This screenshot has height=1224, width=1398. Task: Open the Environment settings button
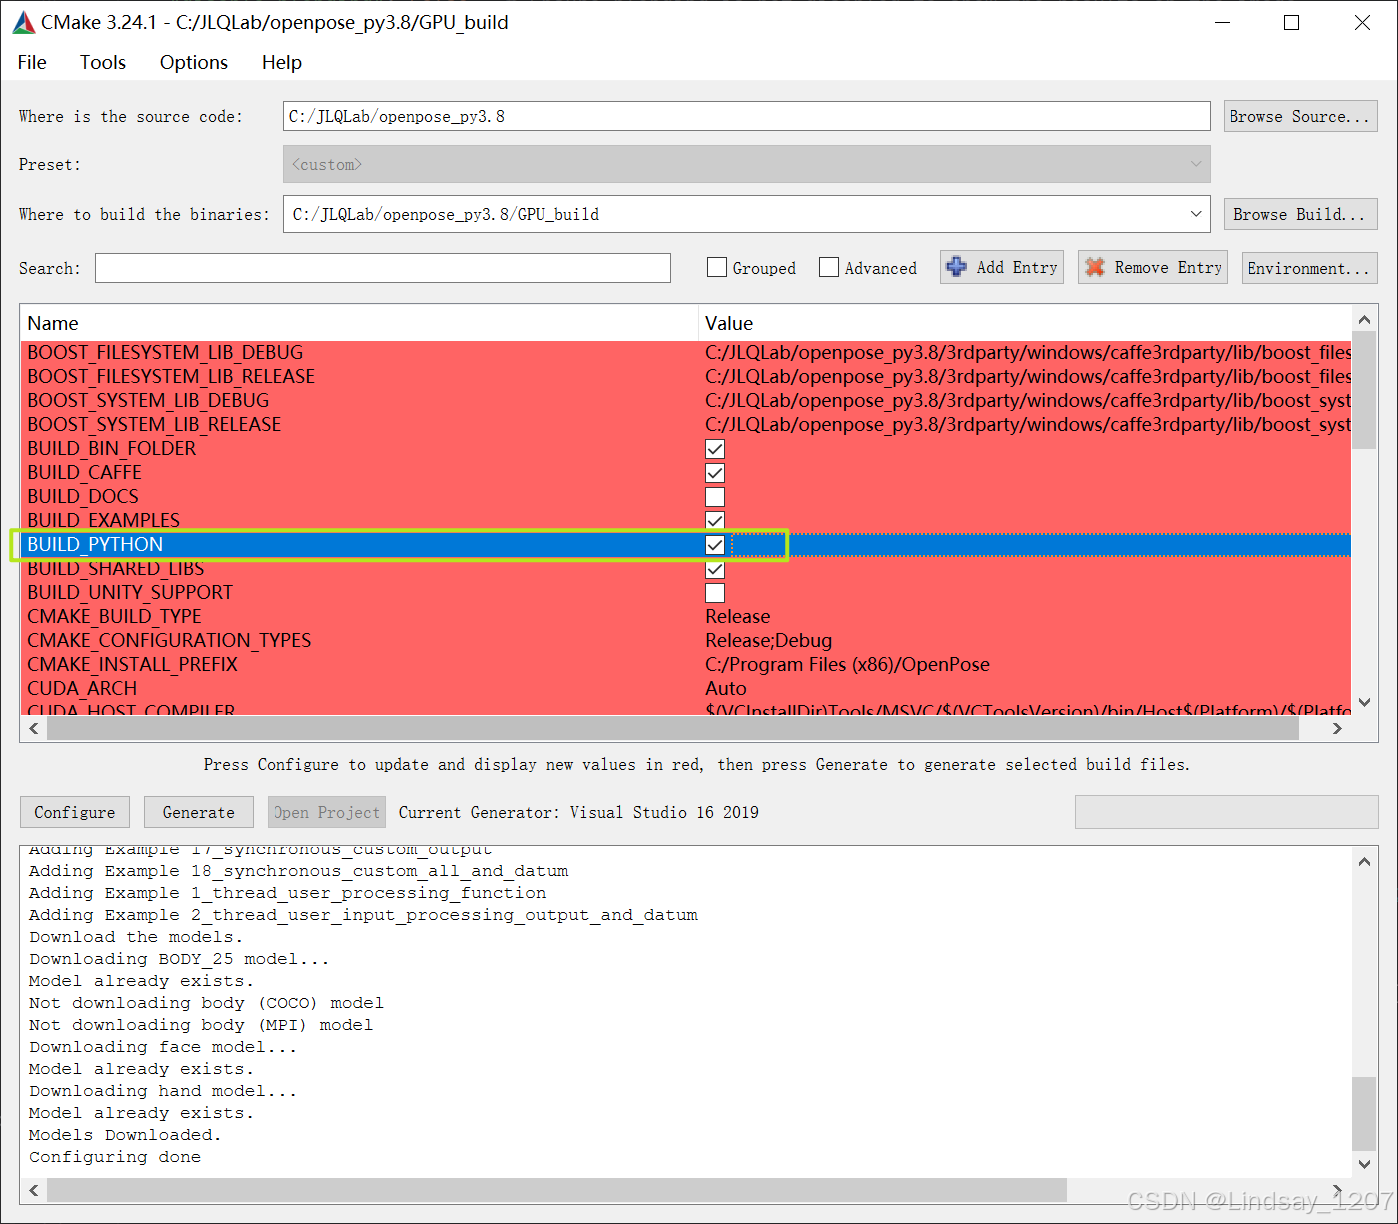[x=1309, y=268]
